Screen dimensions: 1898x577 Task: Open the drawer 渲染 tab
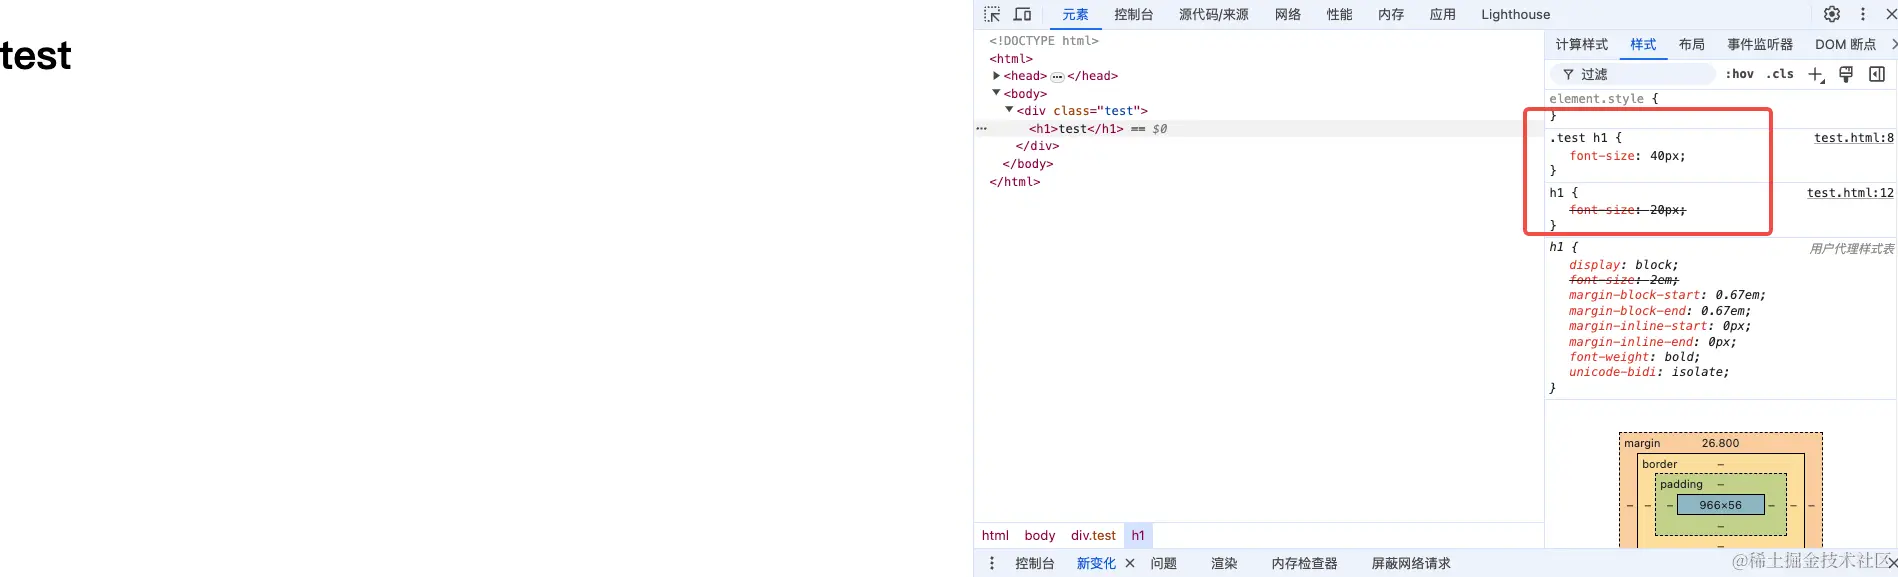point(1224,563)
